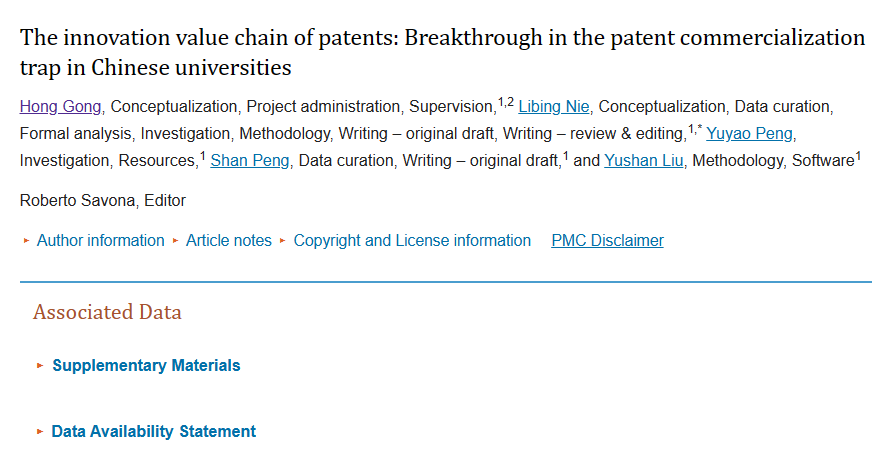Expand the Article notes section
Image resolution: width=880 pixels, height=451 pixels.
228,241
